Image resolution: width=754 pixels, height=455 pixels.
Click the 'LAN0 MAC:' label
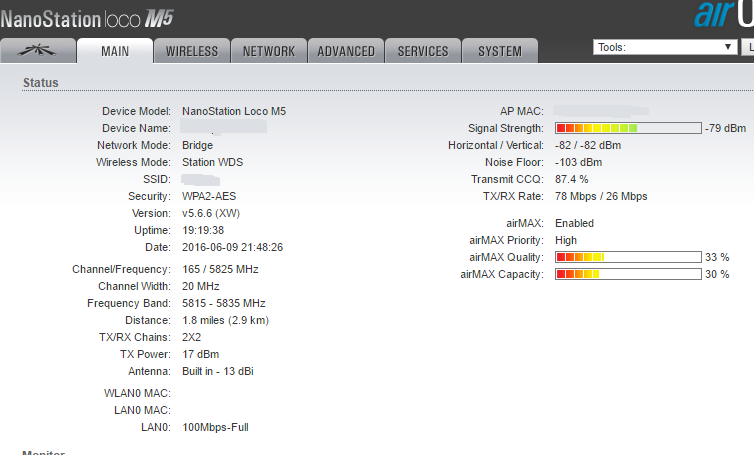pyautogui.click(x=142, y=410)
